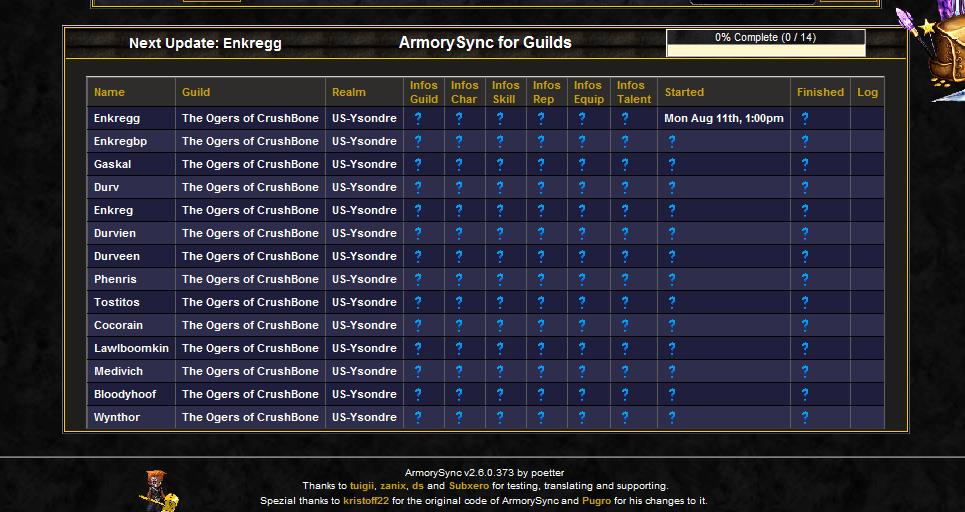The width and height of the screenshot is (965, 512).
Task: Click Infos Rep question mark in Phenris row
Action: pyautogui.click(x=541, y=279)
